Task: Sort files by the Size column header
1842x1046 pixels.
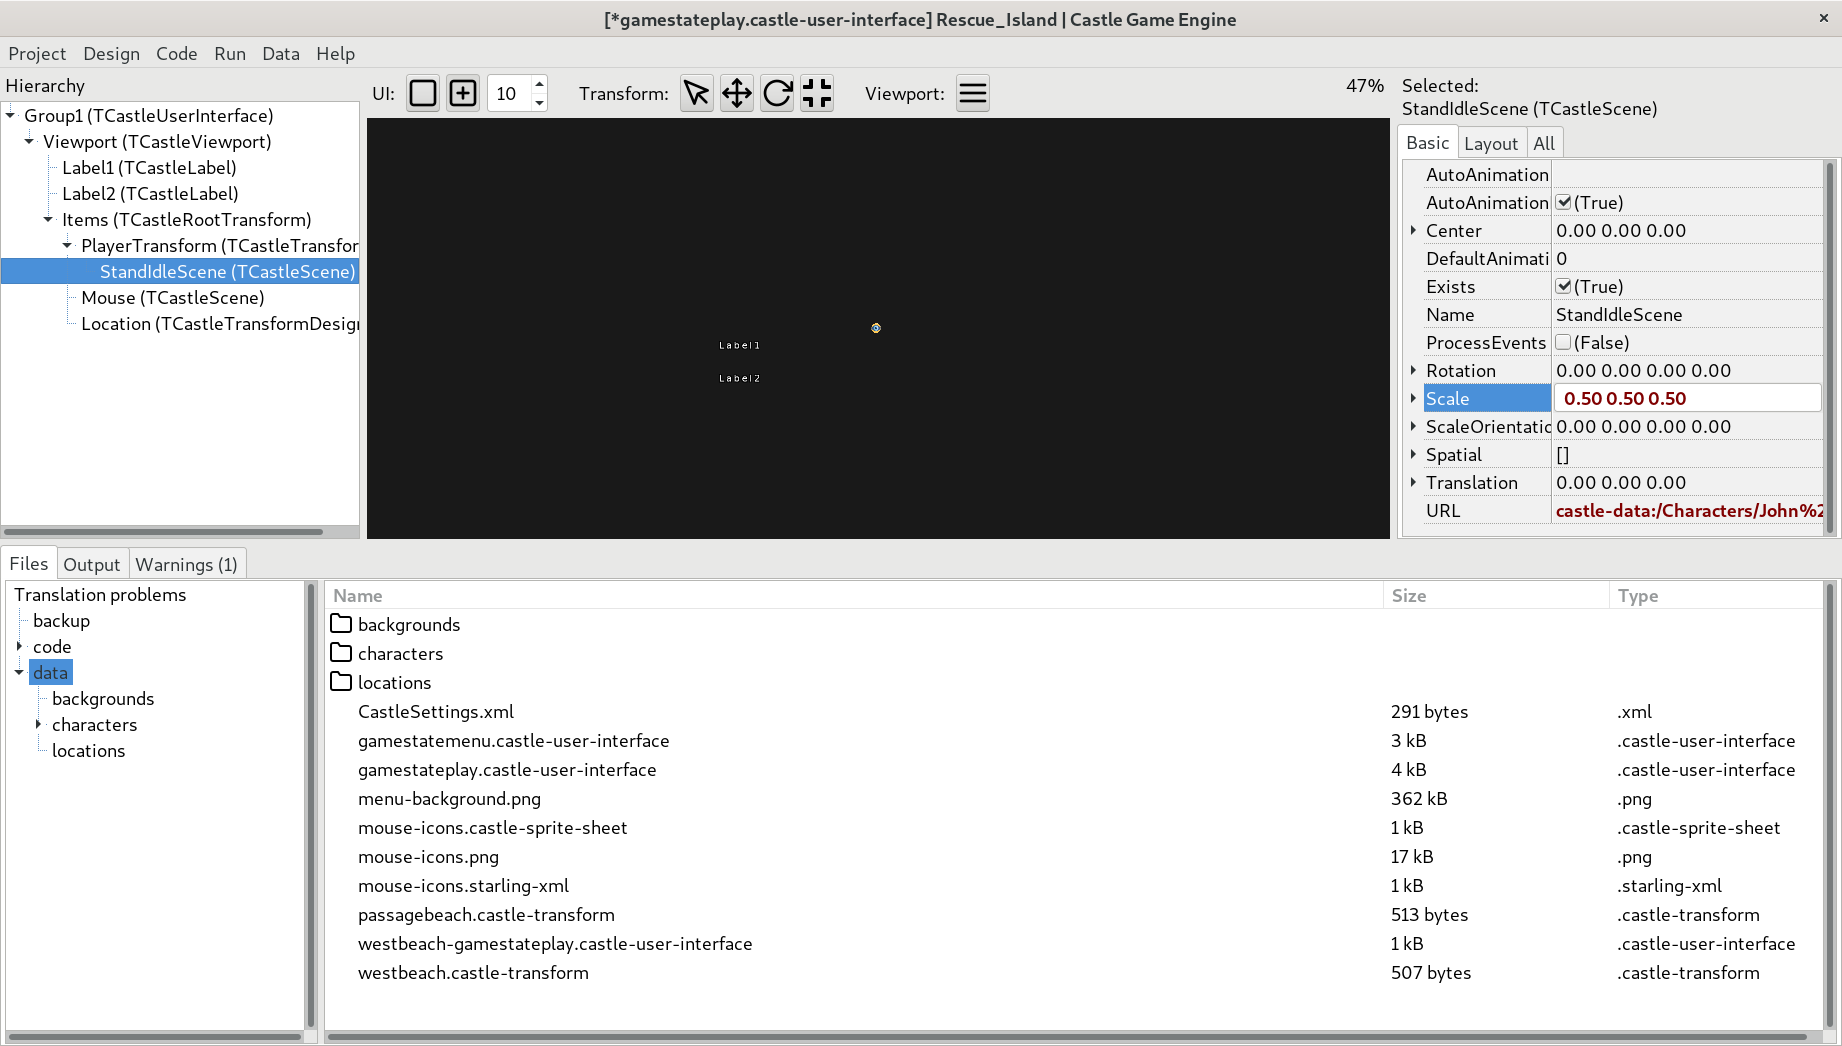Action: click(1497, 595)
